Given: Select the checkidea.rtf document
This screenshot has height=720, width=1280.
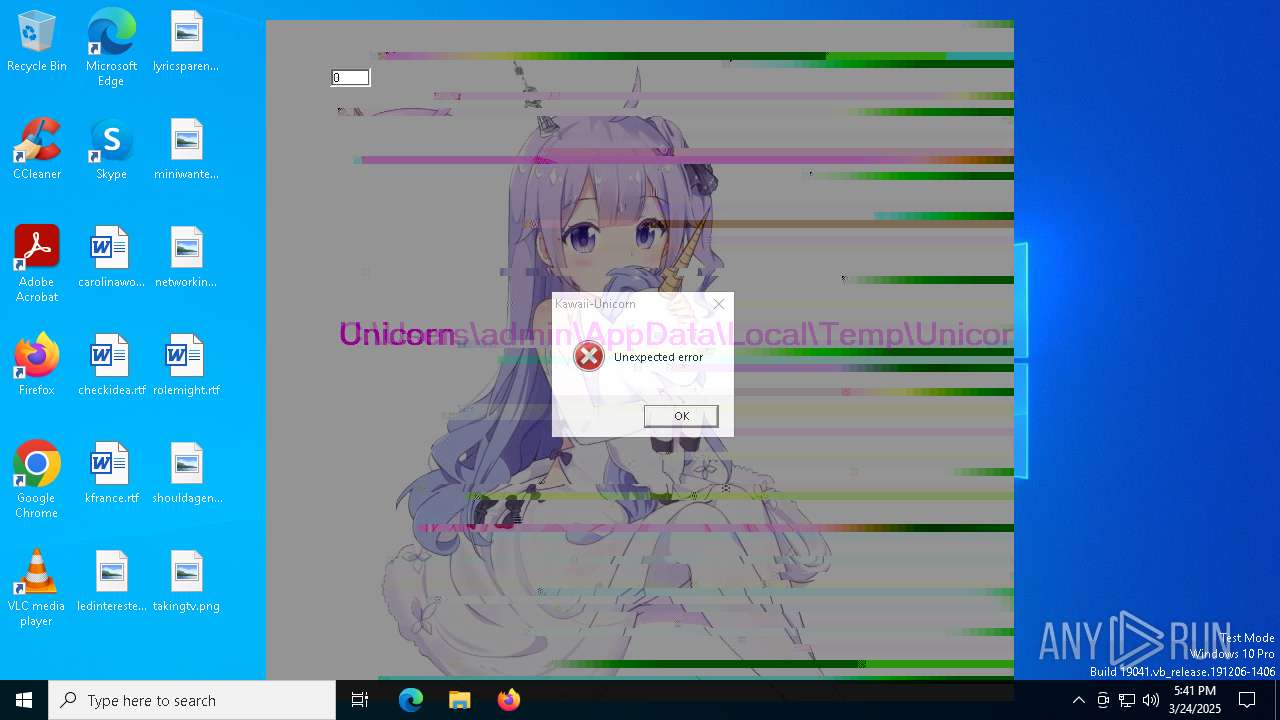Looking at the screenshot, I should coord(111,365).
